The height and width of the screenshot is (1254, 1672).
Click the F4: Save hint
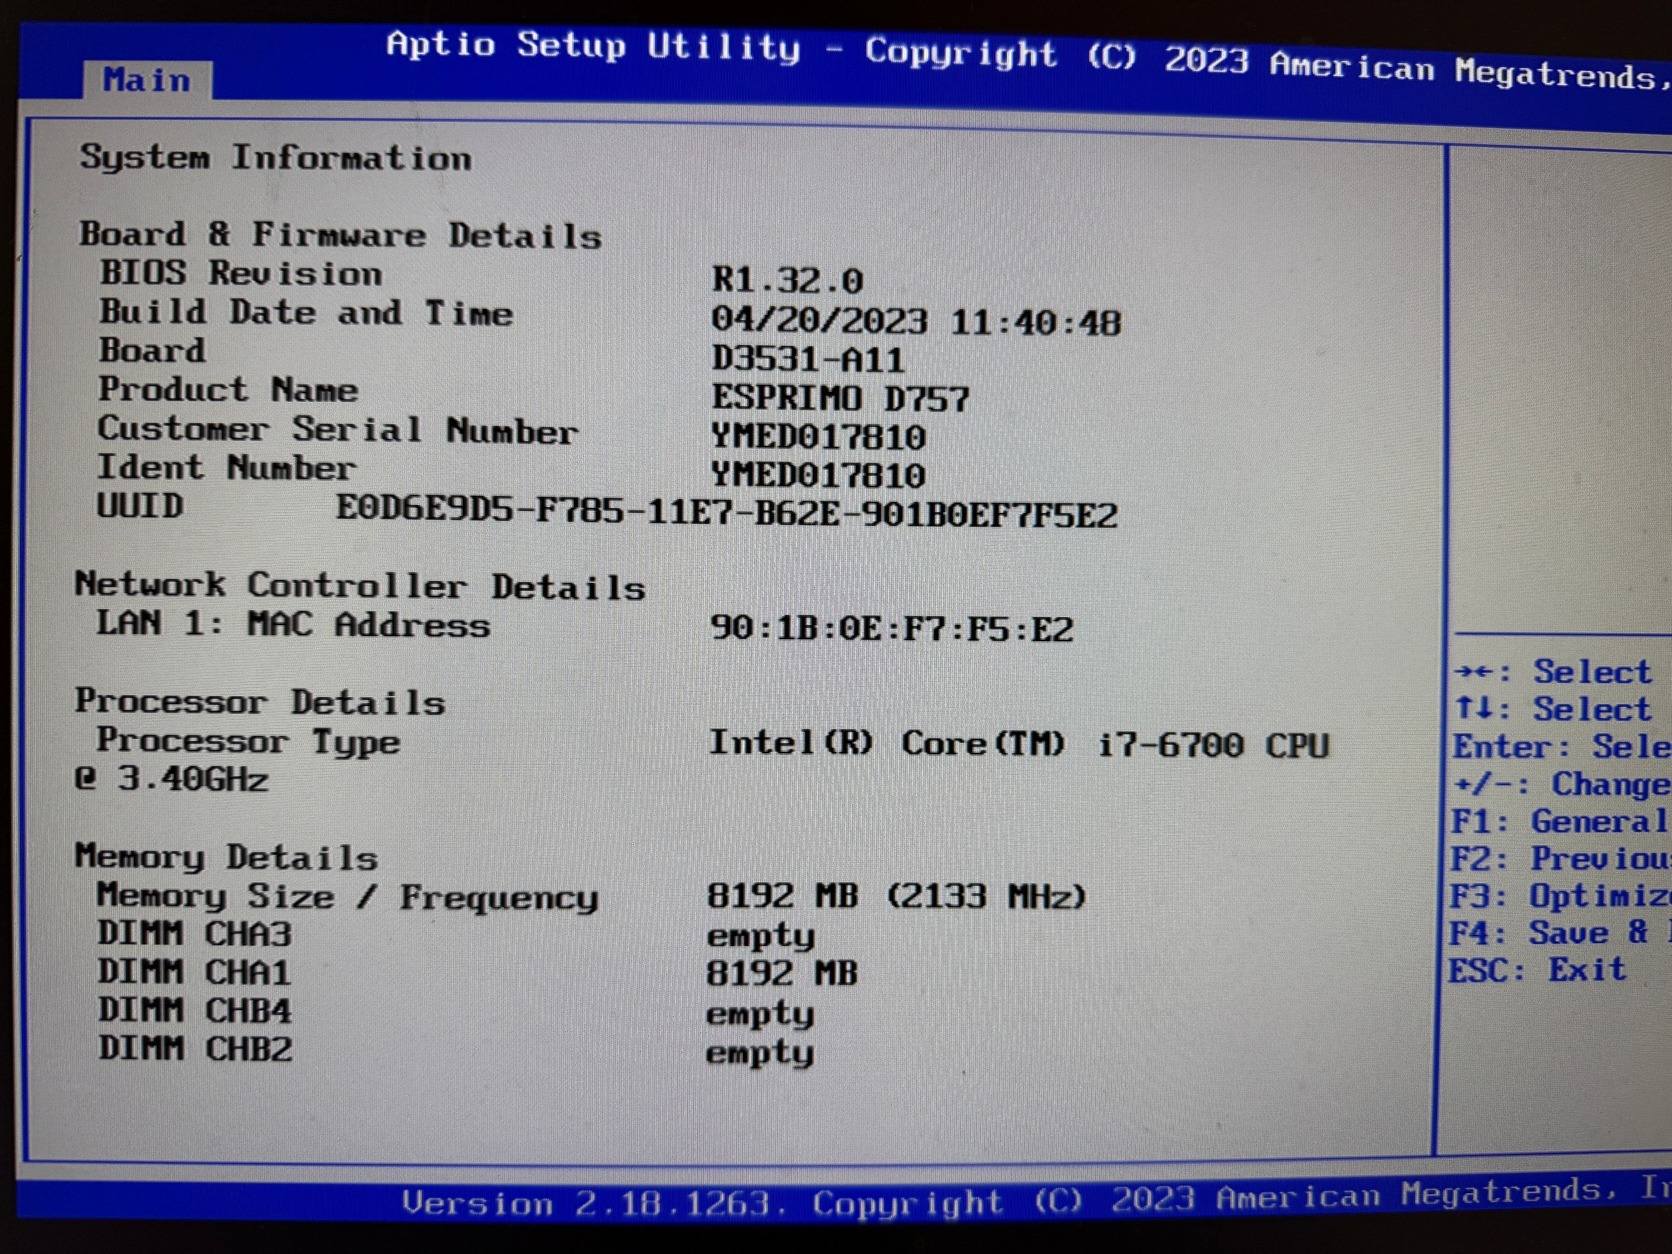coord(1560,932)
